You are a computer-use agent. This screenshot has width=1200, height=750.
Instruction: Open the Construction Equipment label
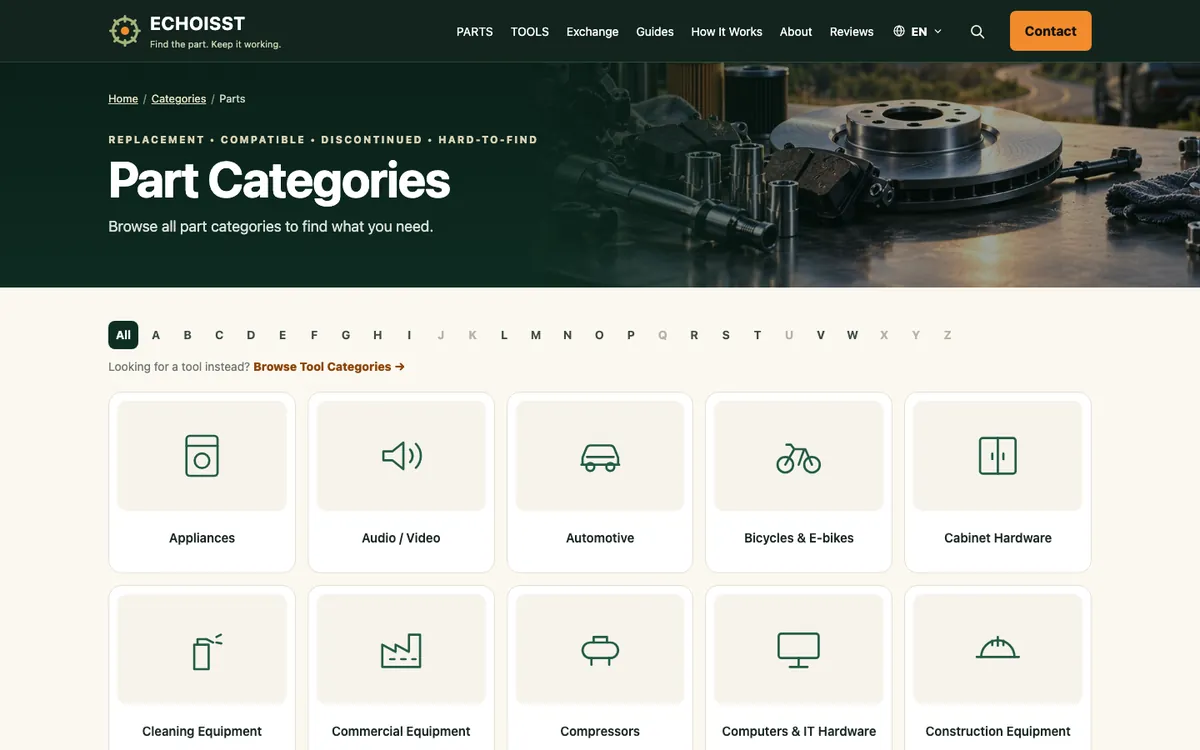pyautogui.click(x=998, y=731)
